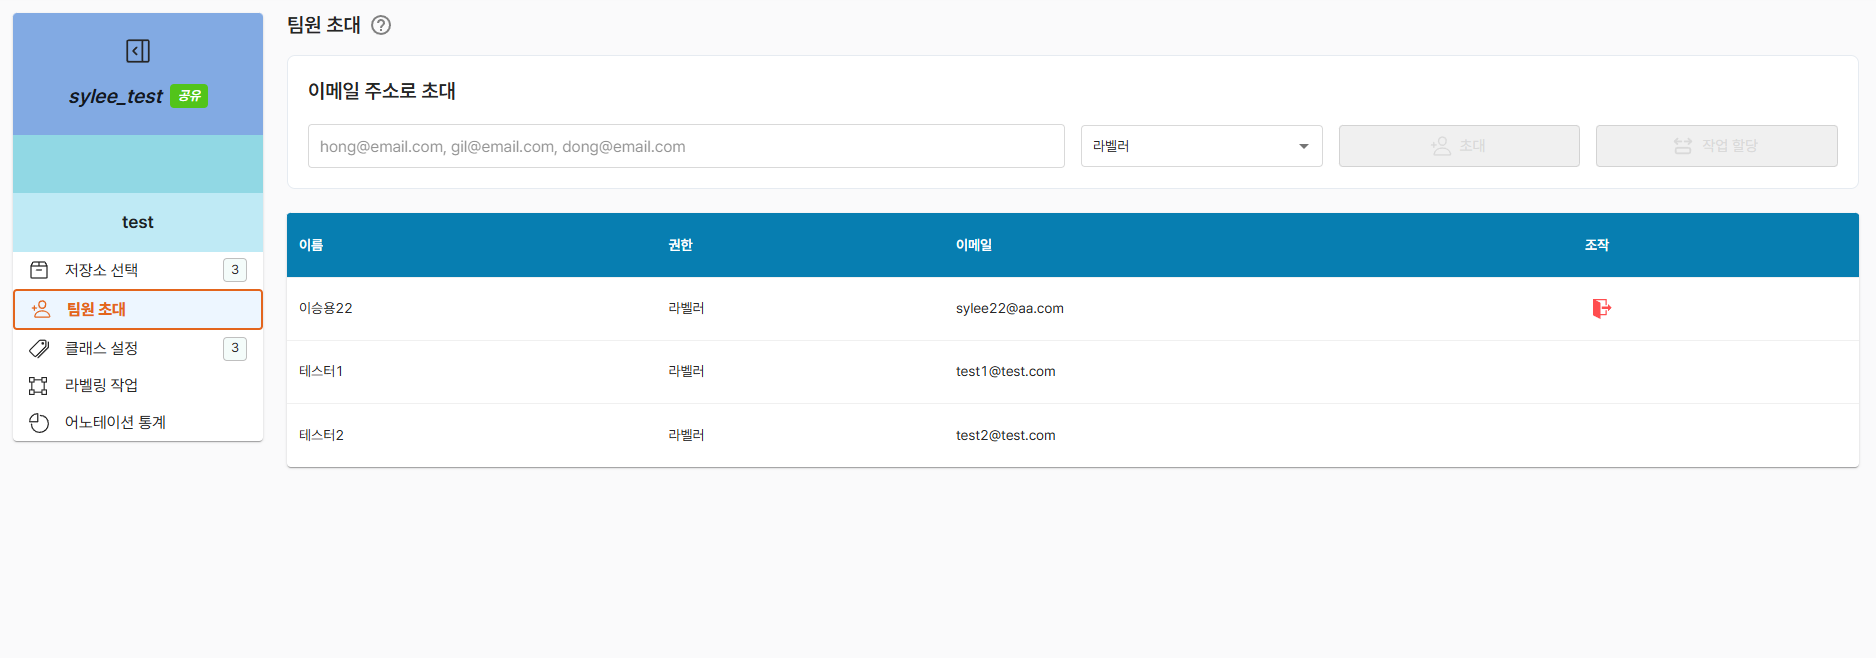Click email sylee22@aa.com
This screenshot has width=1876, height=658.
[1009, 308]
